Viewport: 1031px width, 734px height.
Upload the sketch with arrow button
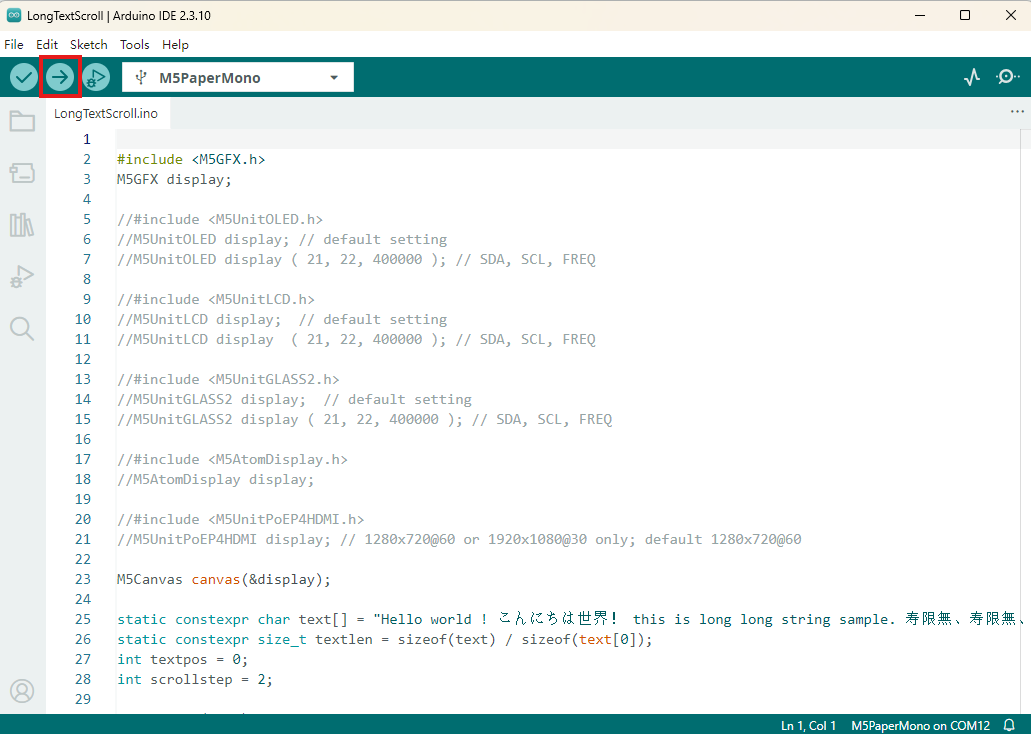(60, 78)
